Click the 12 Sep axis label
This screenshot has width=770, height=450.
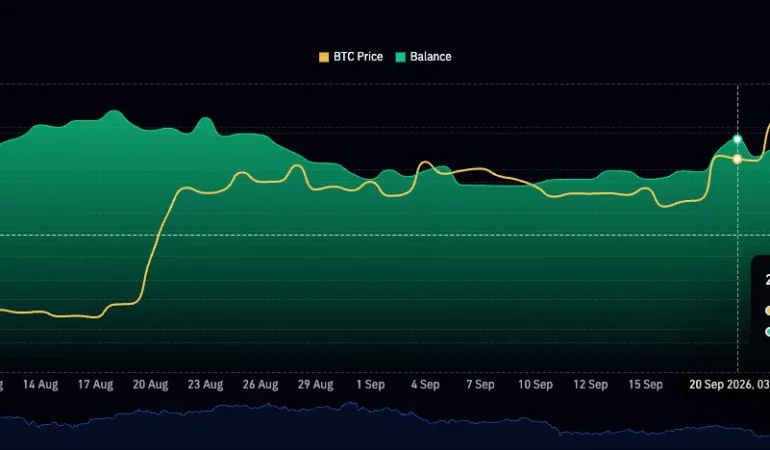click(x=590, y=385)
